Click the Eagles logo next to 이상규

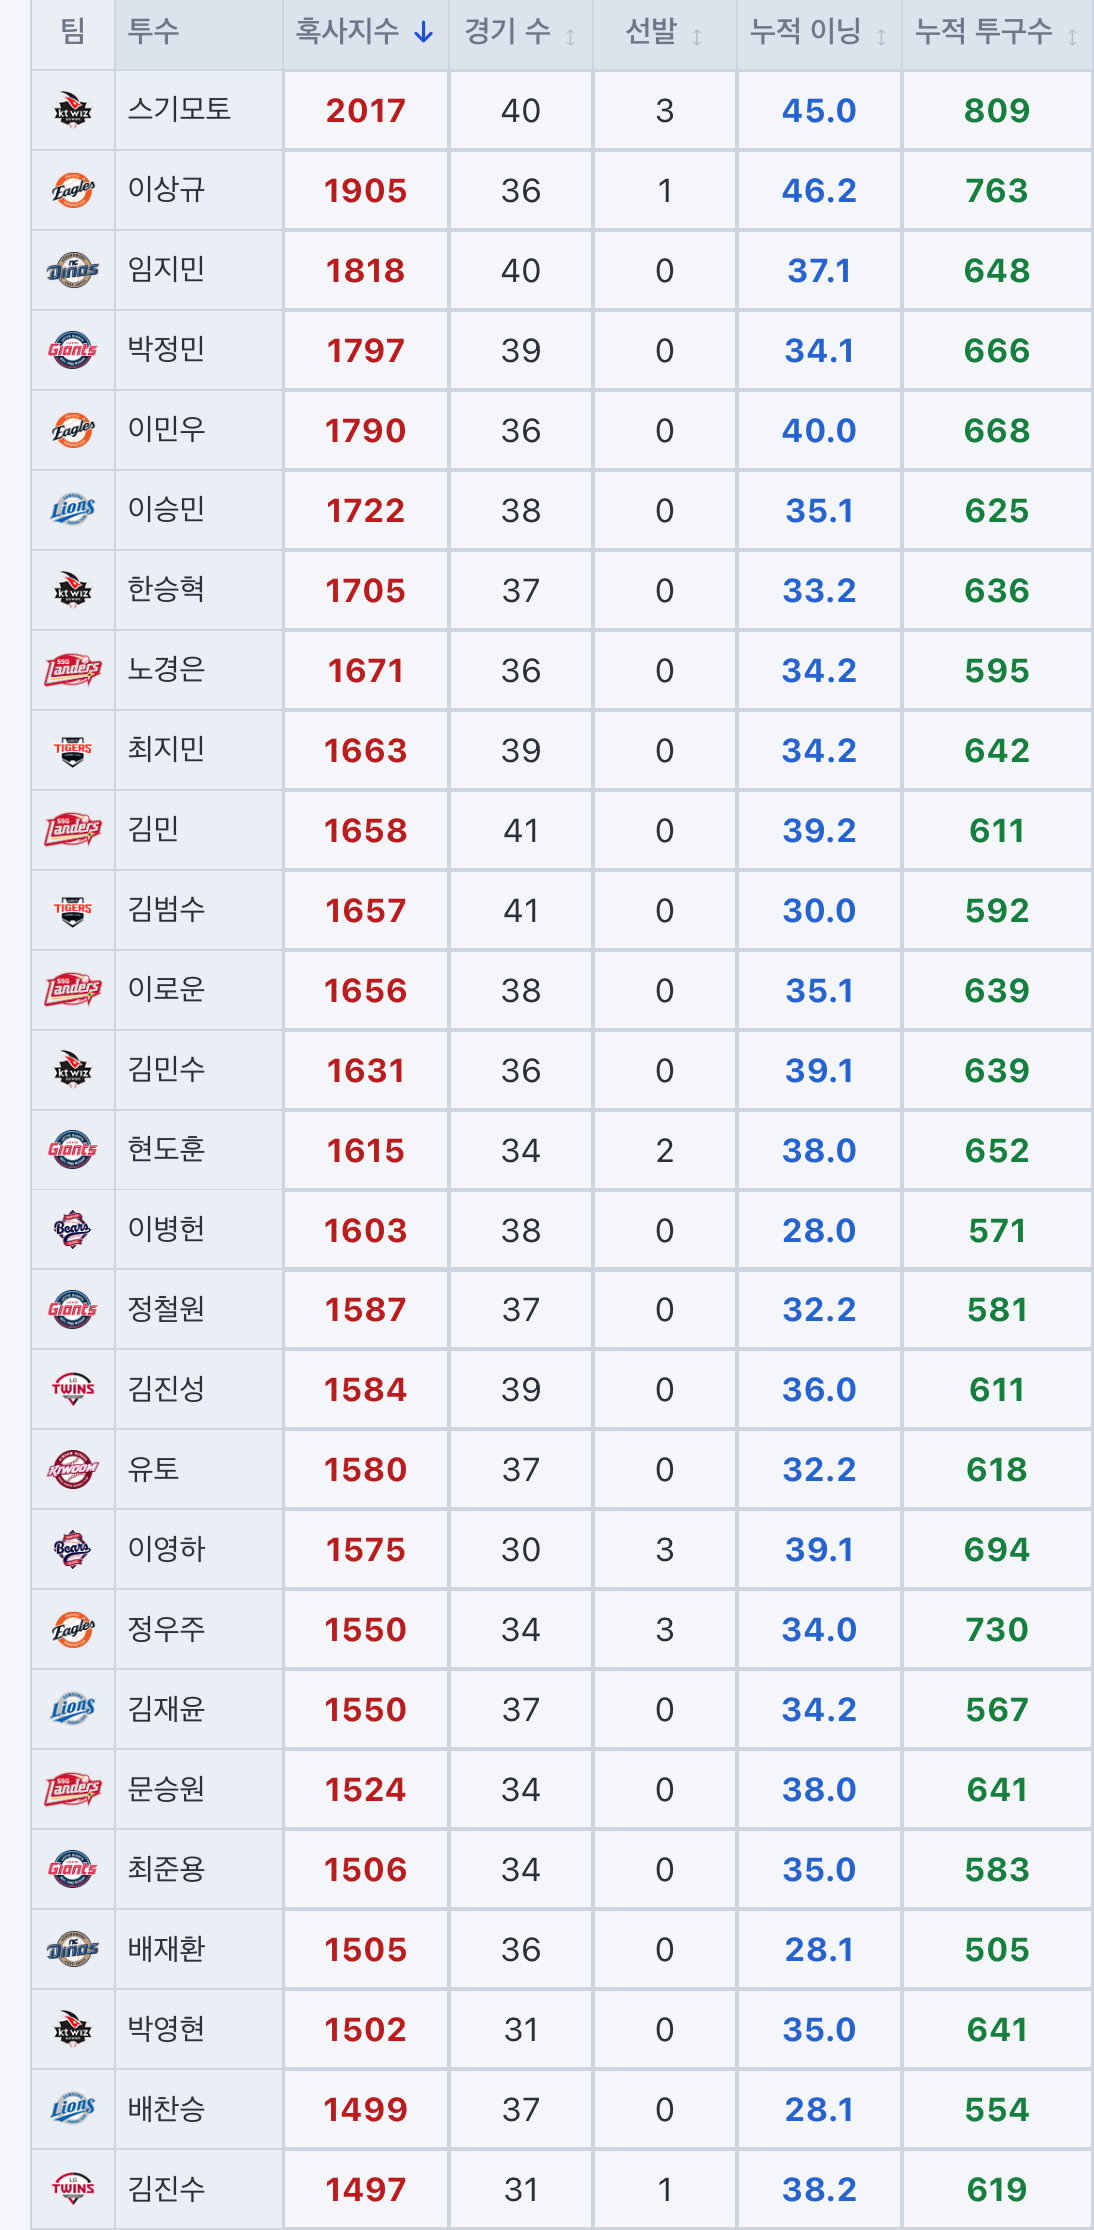tap(73, 189)
